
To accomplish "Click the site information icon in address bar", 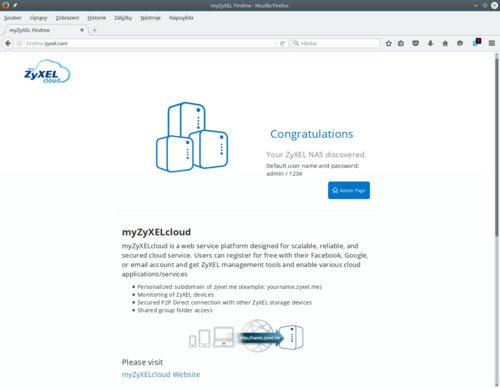I will pyautogui.click(x=19, y=43).
